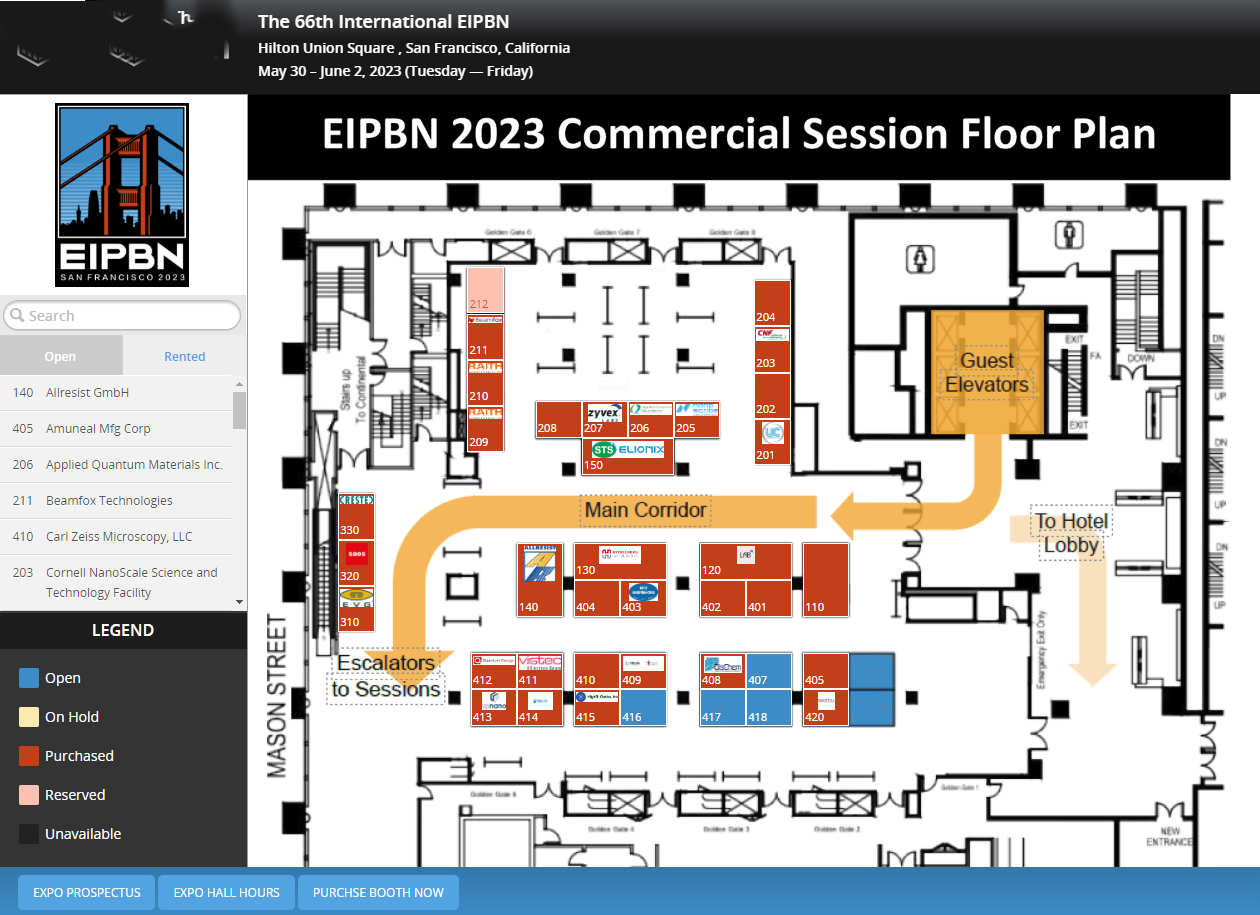Click scroll-down arrow of exhibitor list

[x=239, y=601]
